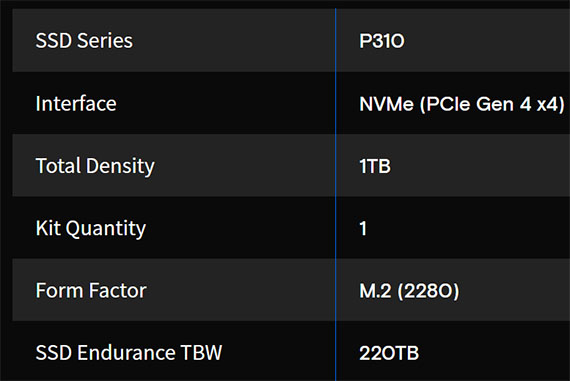Select the Kit Quantity value 1
This screenshot has height=381, width=570.
(x=363, y=229)
